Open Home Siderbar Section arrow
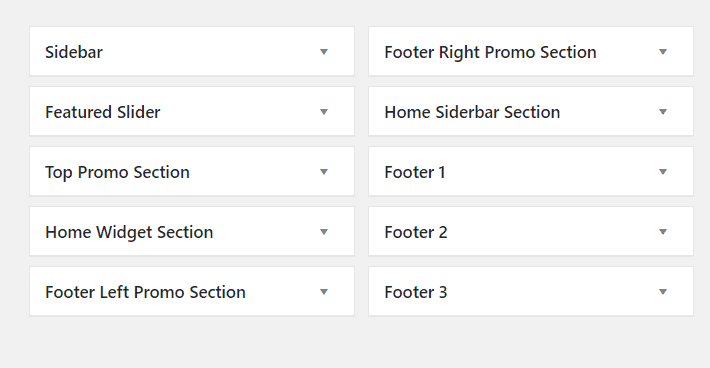This screenshot has height=368, width=710. 663,112
